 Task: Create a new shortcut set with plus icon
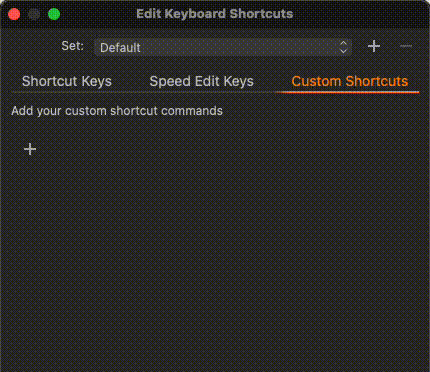(374, 46)
